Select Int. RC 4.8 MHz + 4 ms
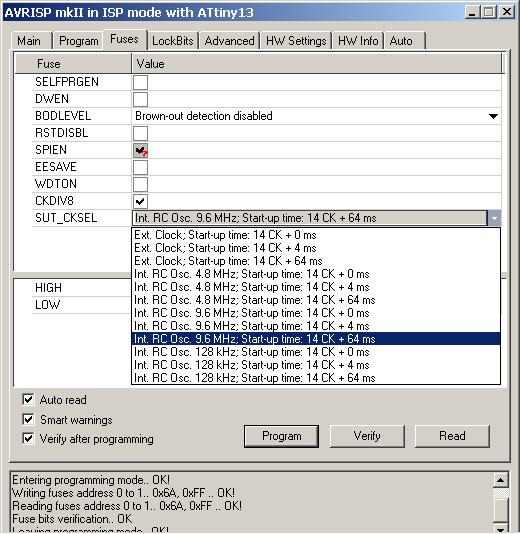This screenshot has height=534, width=520. click(316, 287)
